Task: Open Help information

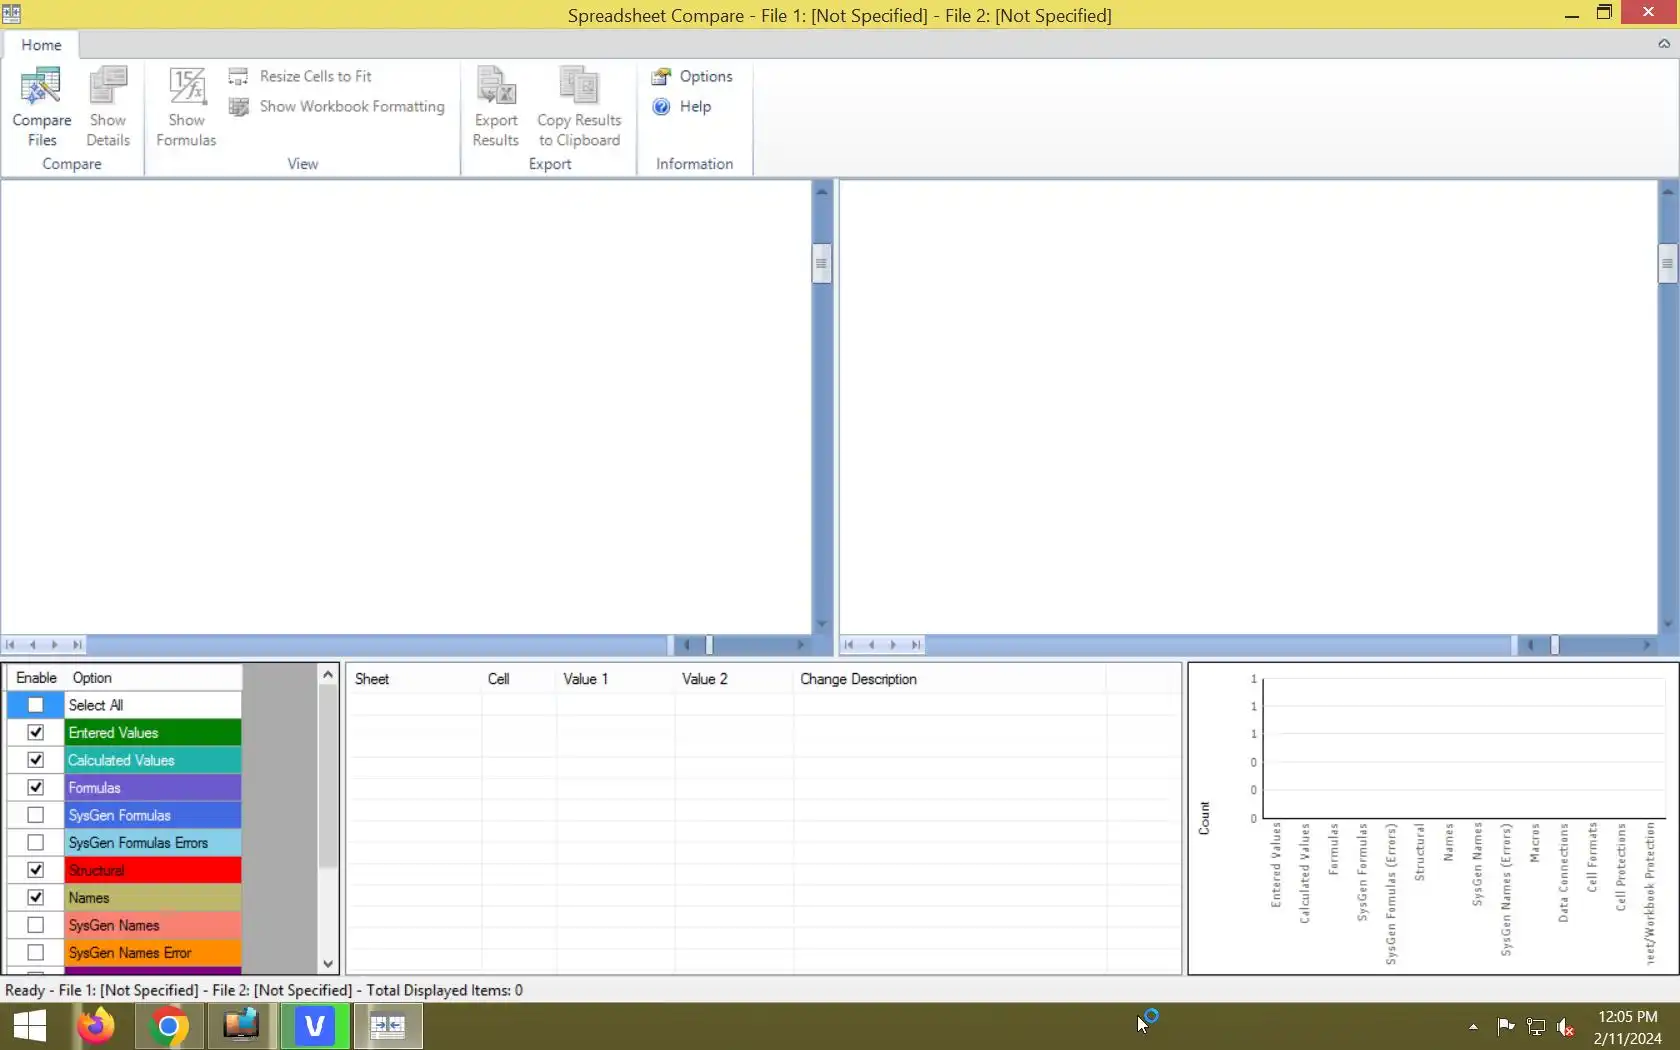Action: coord(682,106)
